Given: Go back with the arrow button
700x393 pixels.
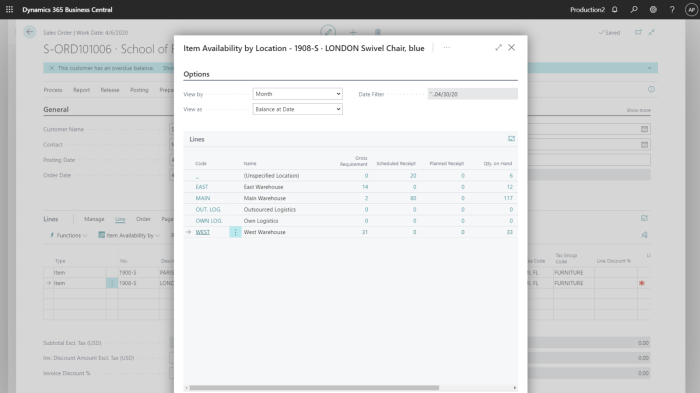Looking at the screenshot, I should [29, 32].
